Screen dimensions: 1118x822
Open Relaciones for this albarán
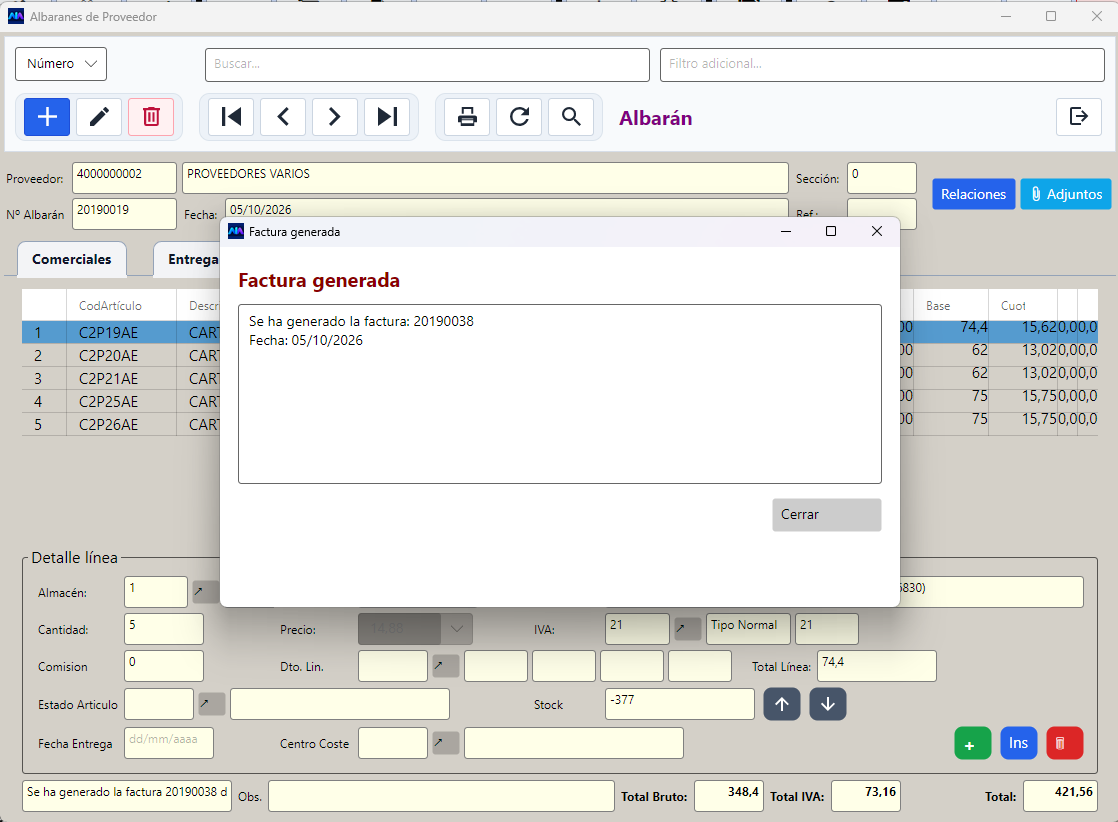(973, 194)
